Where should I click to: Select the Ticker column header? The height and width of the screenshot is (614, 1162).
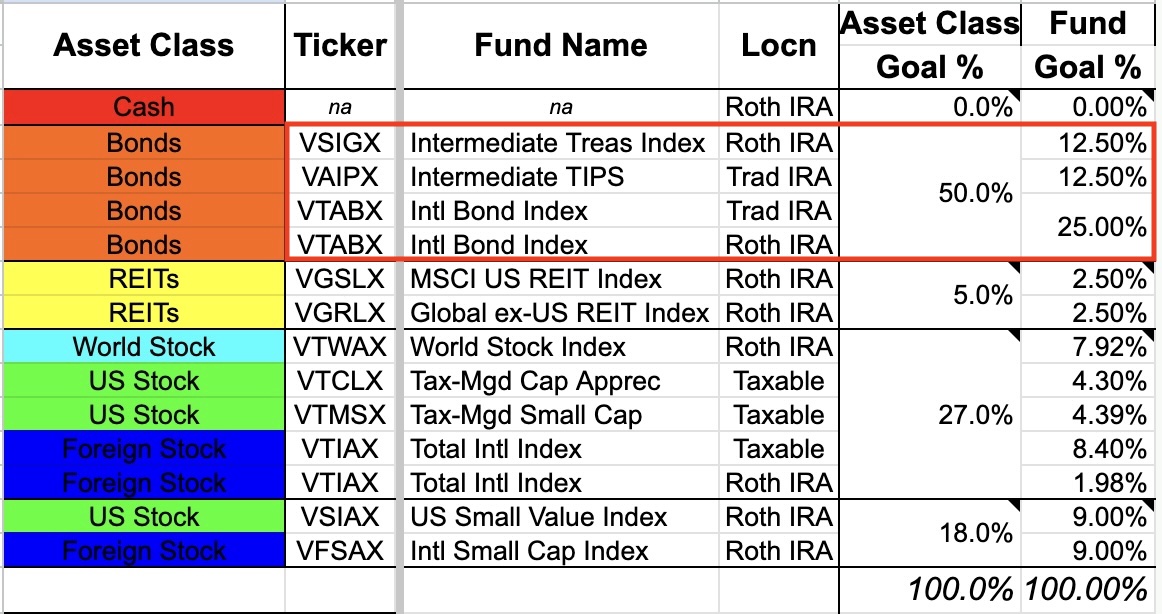(340, 45)
